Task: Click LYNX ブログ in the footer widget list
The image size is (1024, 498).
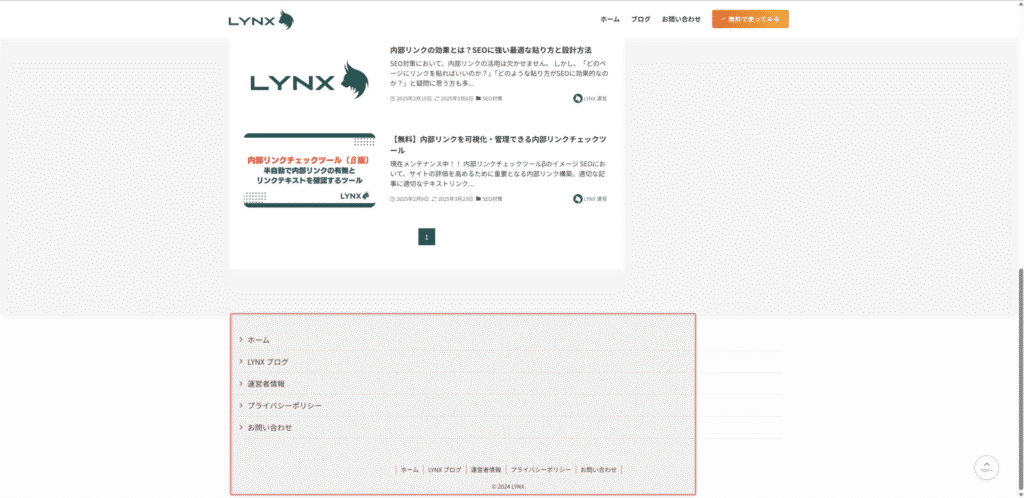Action: tap(267, 362)
